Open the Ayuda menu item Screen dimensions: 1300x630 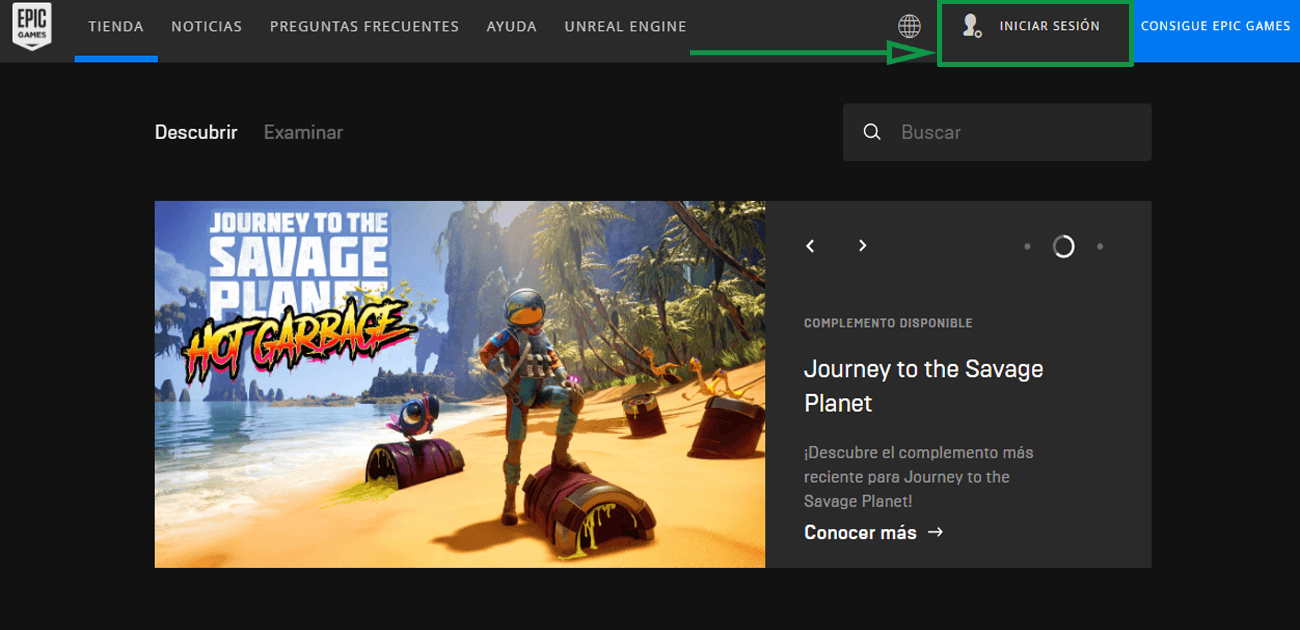pyautogui.click(x=512, y=27)
